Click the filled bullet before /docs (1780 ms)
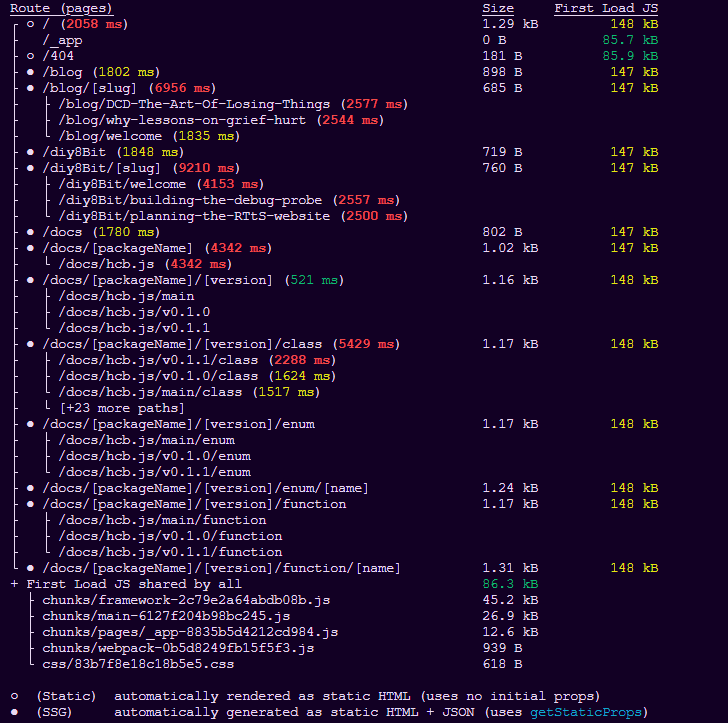The image size is (728, 723). pyautogui.click(x=31, y=232)
